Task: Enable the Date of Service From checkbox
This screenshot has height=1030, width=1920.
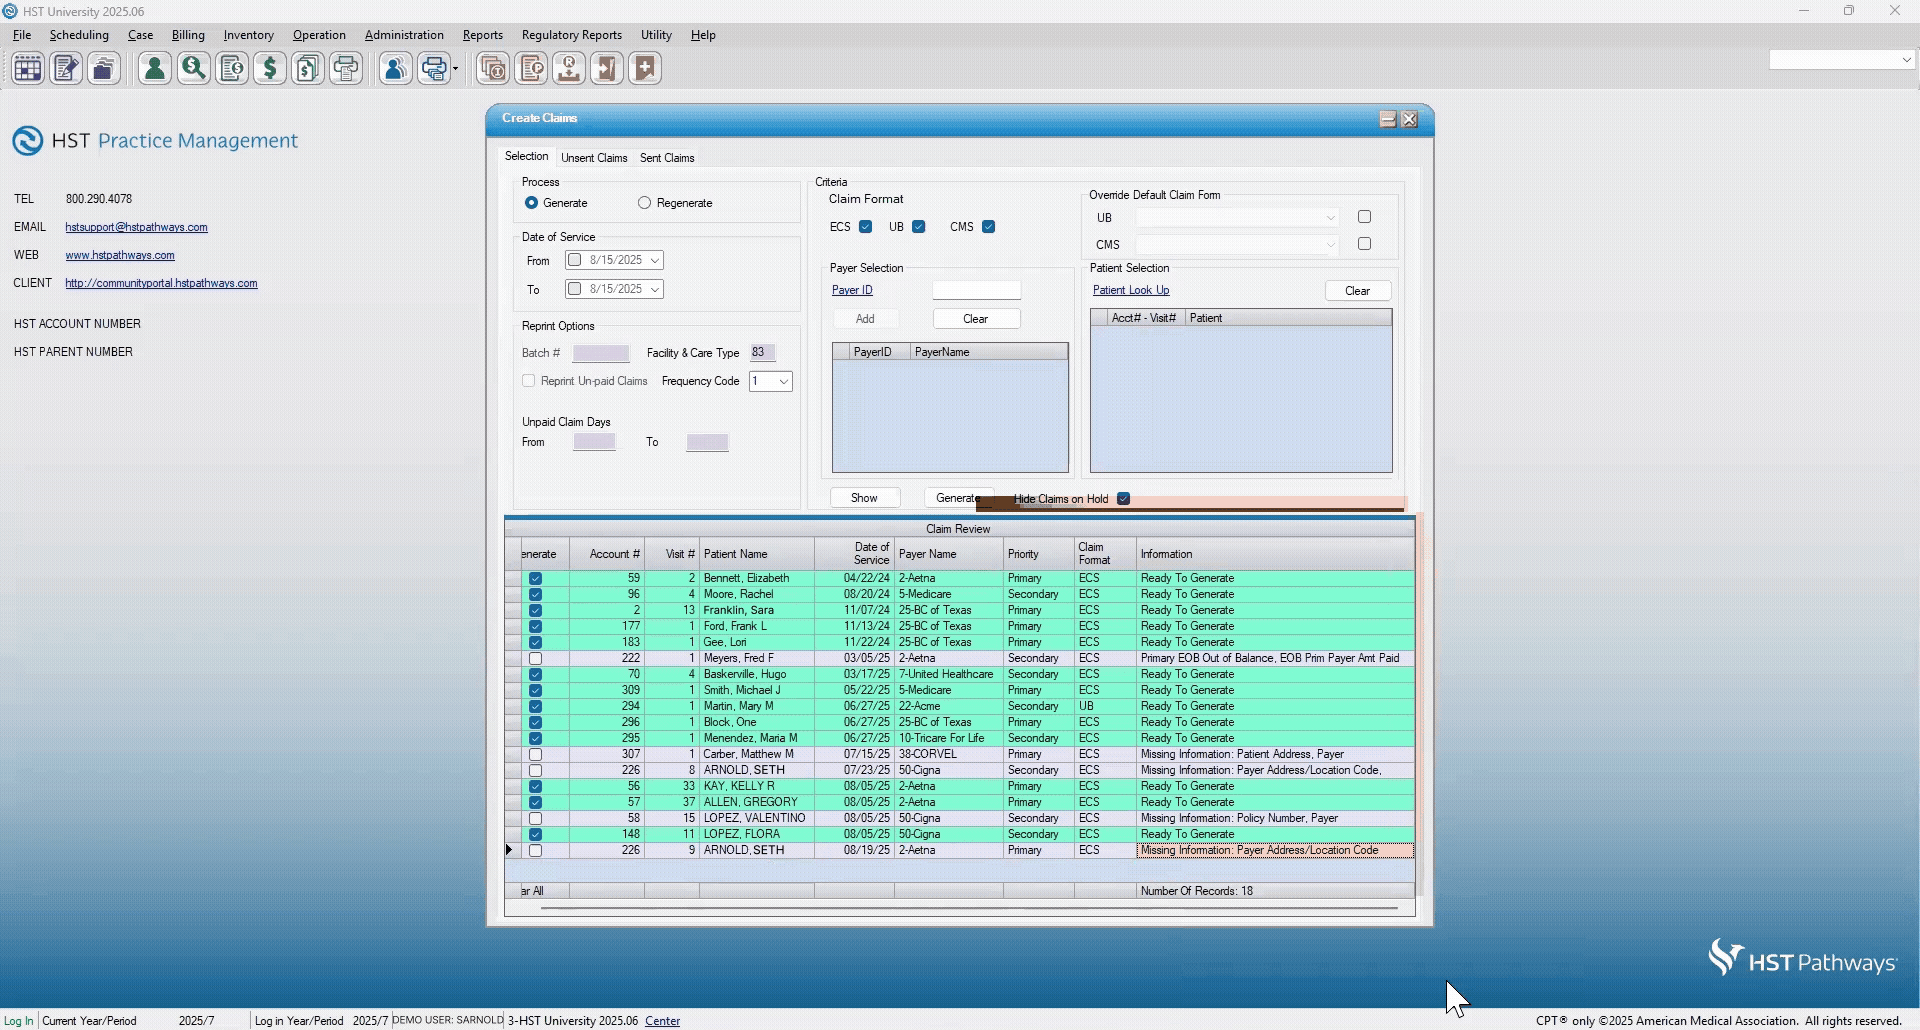Action: click(574, 260)
